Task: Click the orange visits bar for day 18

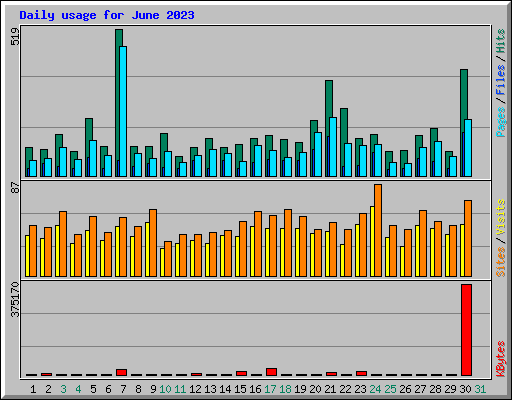Action: tap(288, 243)
